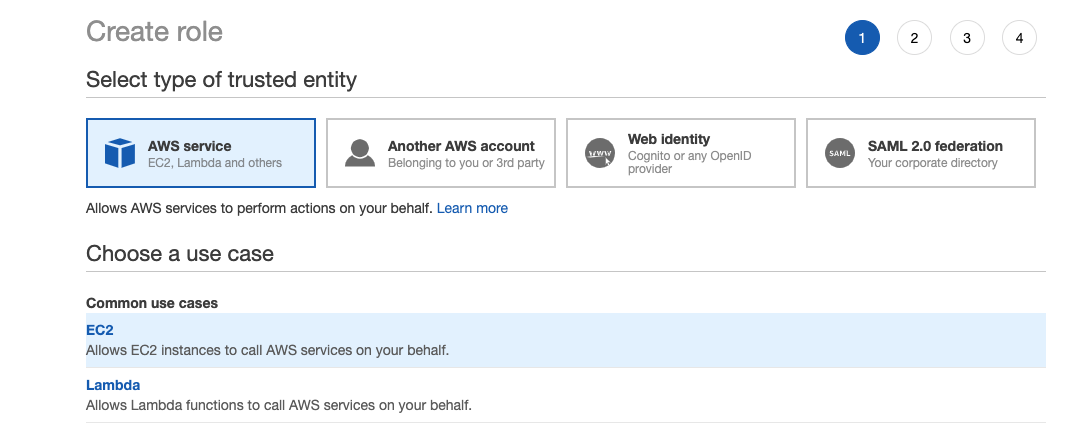Image resolution: width=1089 pixels, height=440 pixels.
Task: Pick 'Web identity' as trusted entity
Action: 668,139
